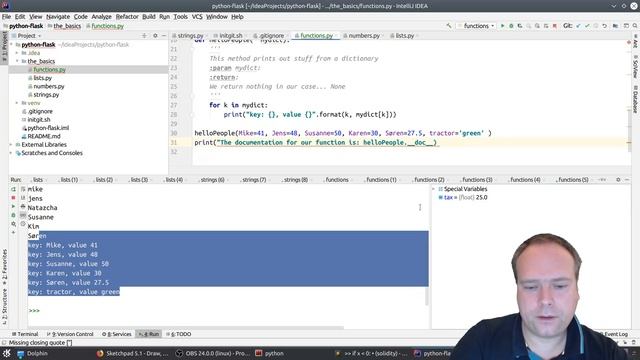Image resolution: width=640 pixels, height=360 pixels.
Task: Expand the venv folder
Action: point(17,103)
